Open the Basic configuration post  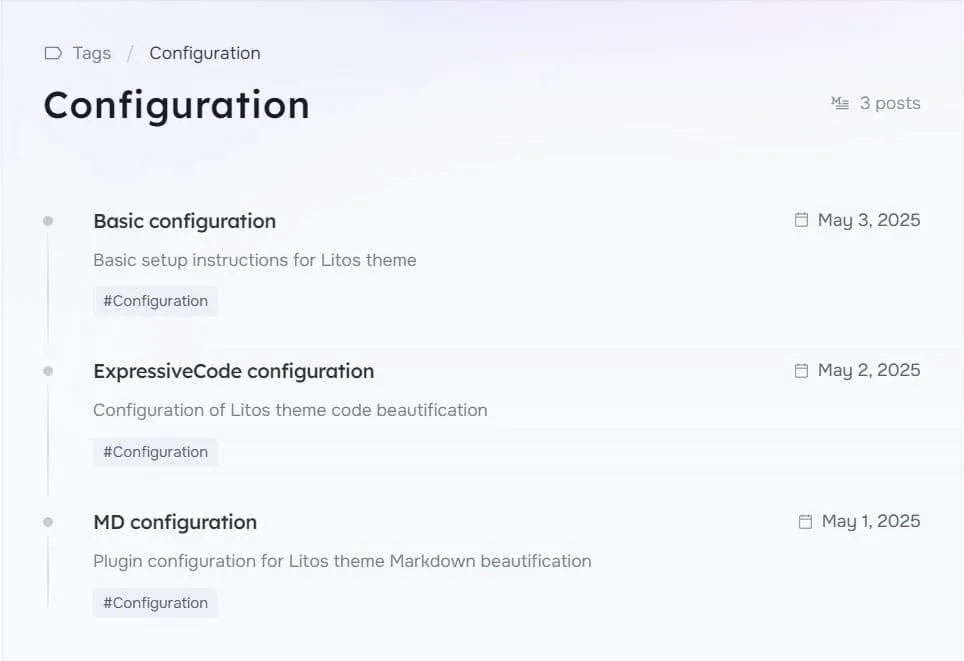(184, 221)
